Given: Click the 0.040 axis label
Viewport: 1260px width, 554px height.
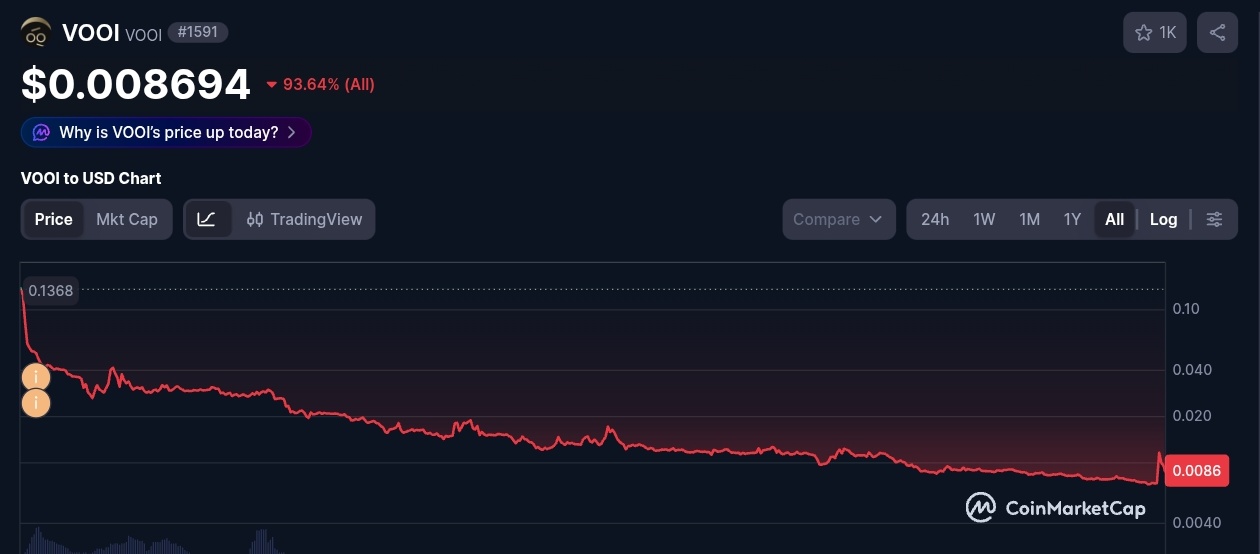Looking at the screenshot, I should (x=1192, y=370).
